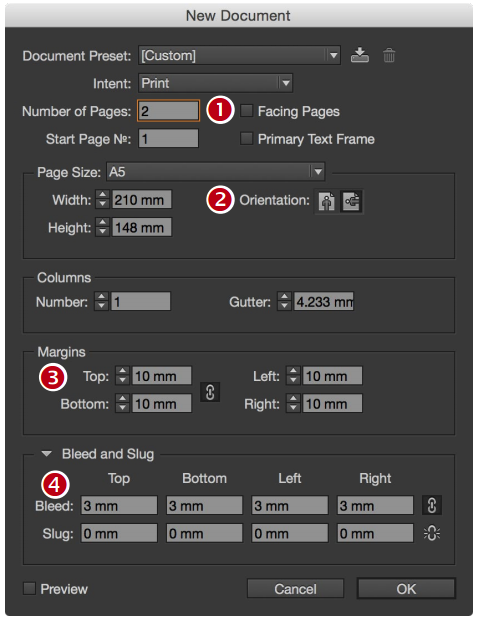This screenshot has width=479, height=626.
Task: Check the Preview checkbox
Action: coord(29,588)
